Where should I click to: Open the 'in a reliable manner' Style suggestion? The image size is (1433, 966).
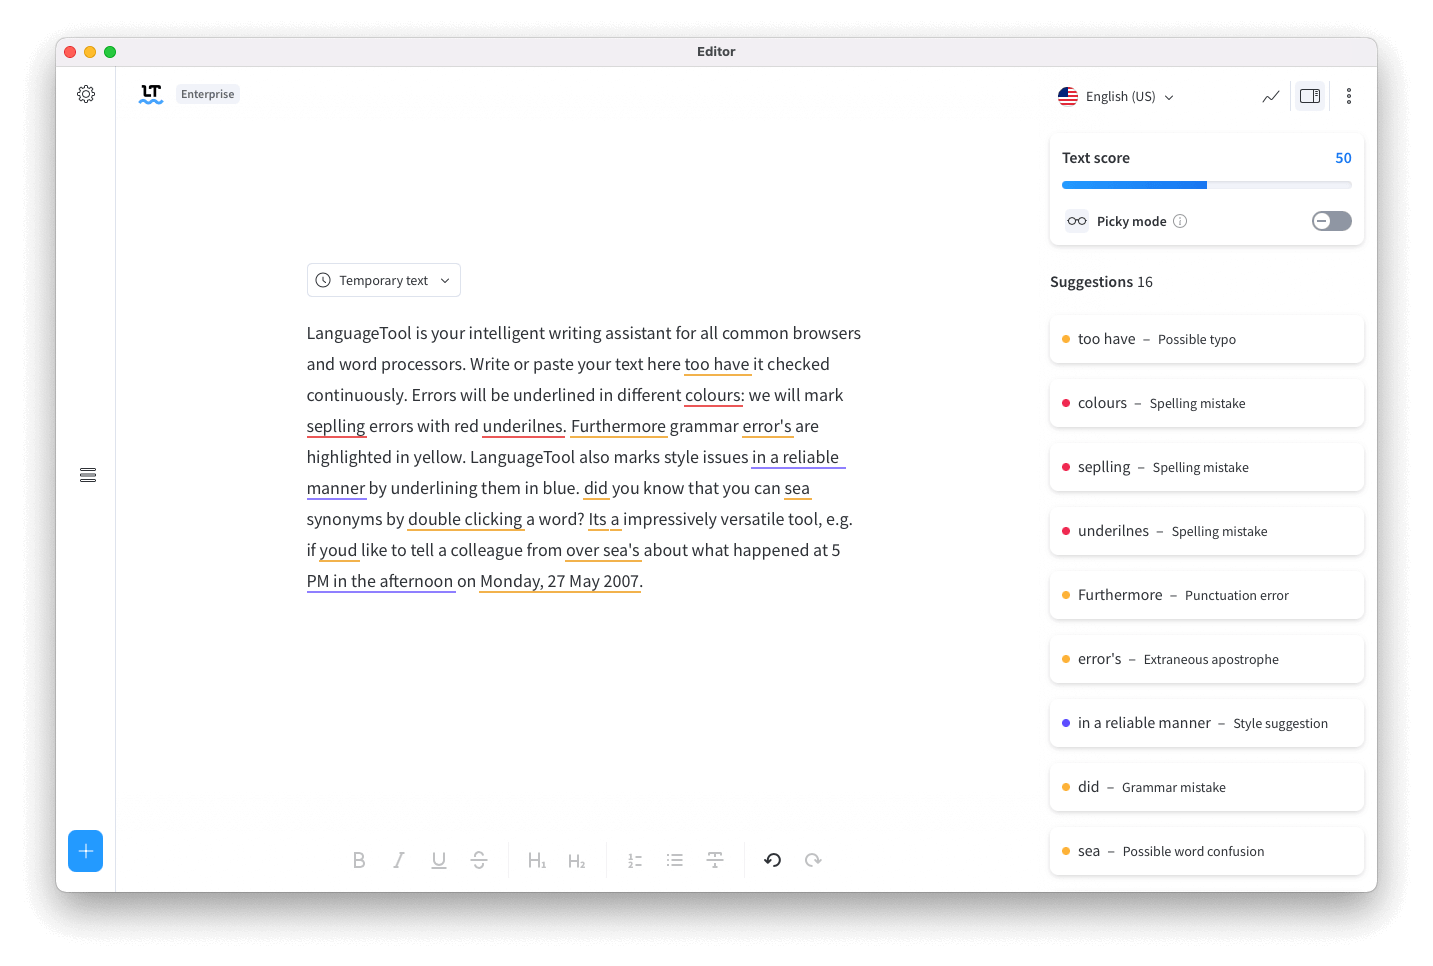coord(1207,723)
